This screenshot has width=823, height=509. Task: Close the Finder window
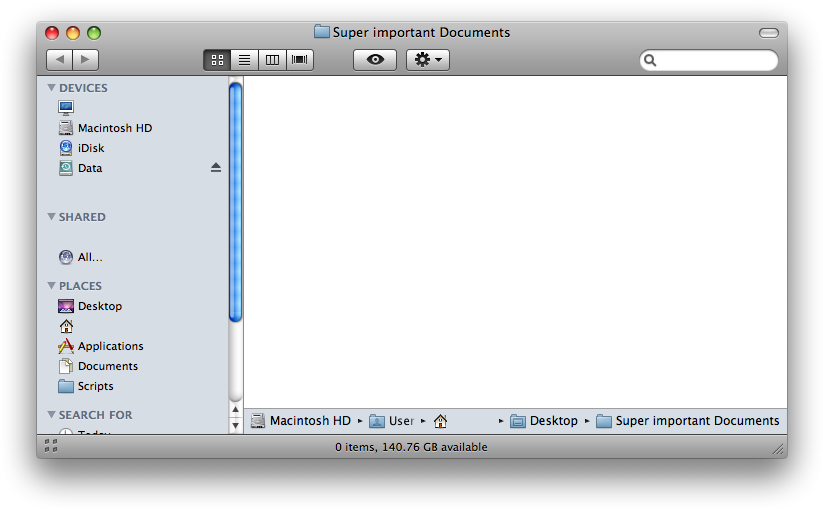pyautogui.click(x=52, y=33)
